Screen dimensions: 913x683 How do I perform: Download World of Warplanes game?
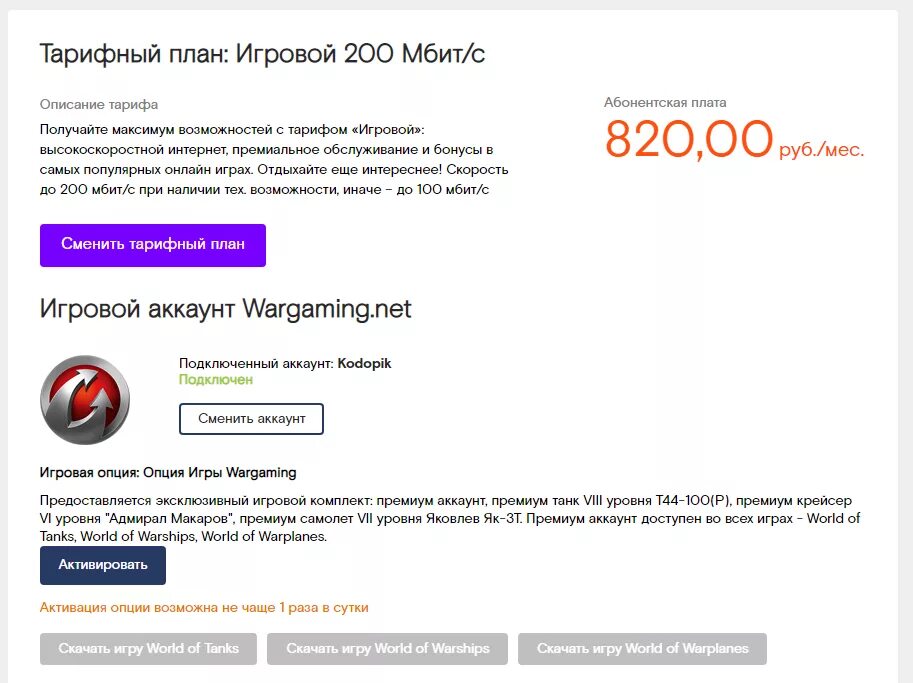(x=642, y=649)
